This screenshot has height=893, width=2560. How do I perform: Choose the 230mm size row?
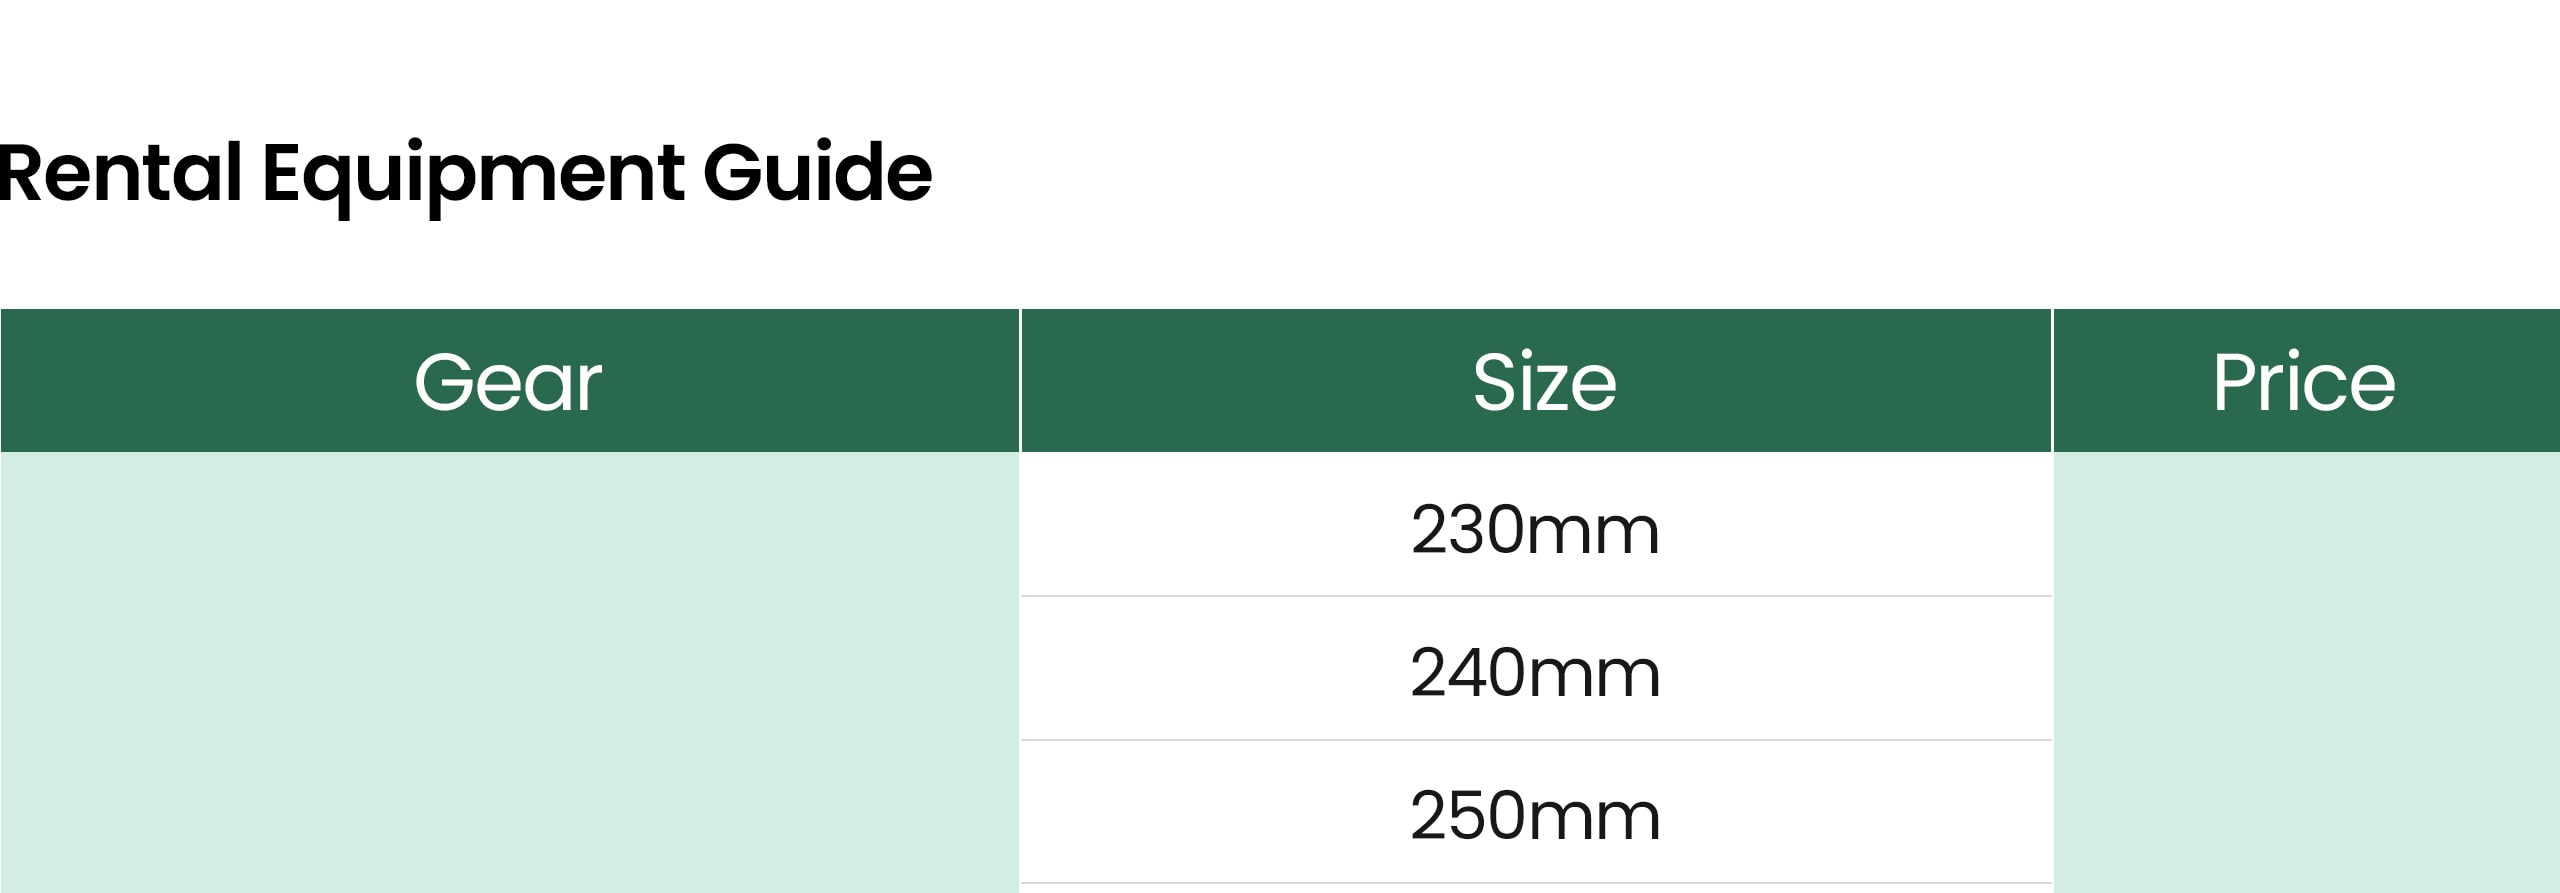pyautogui.click(x=1536, y=525)
